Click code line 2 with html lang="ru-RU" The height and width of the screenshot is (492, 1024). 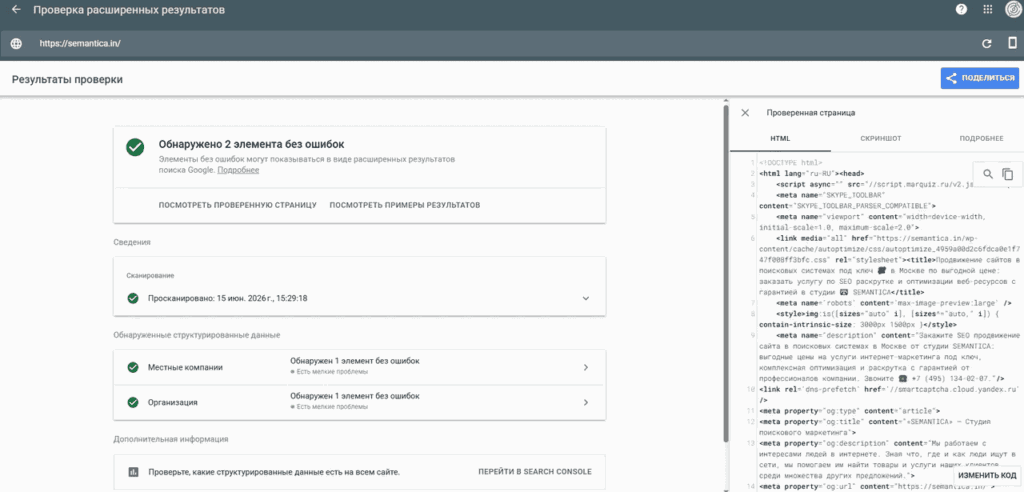(812, 173)
